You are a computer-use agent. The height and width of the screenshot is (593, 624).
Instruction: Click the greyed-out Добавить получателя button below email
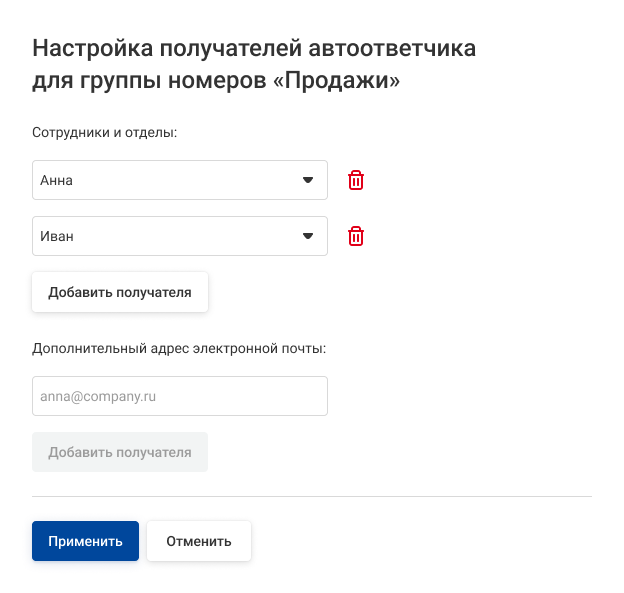[x=120, y=452]
